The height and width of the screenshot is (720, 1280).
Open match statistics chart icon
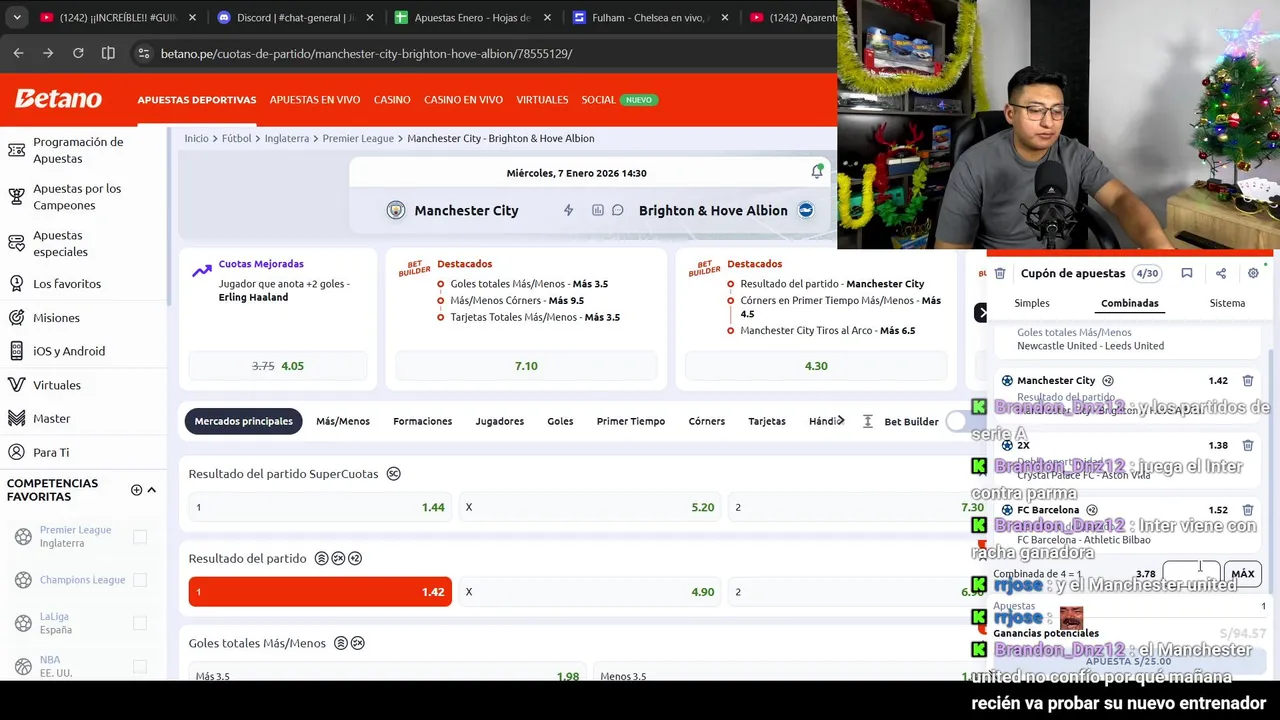coord(598,210)
